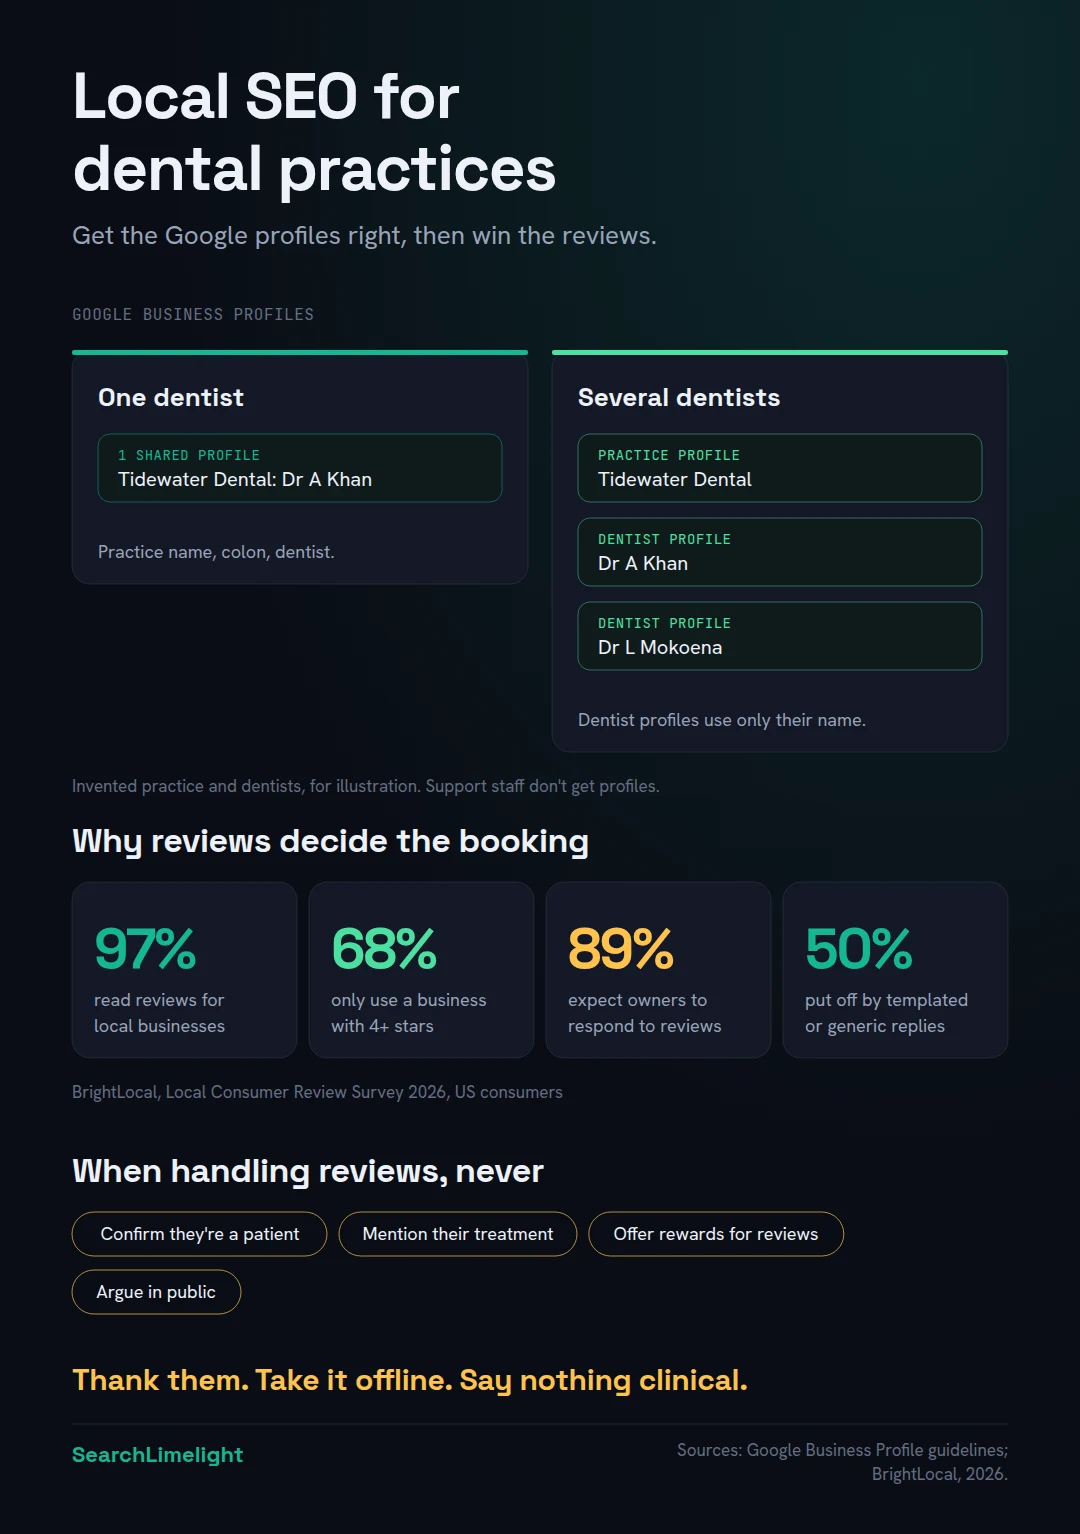Click the 'Thank them. Take it offline.' tagline
The image size is (1080, 1534).
point(410,1380)
